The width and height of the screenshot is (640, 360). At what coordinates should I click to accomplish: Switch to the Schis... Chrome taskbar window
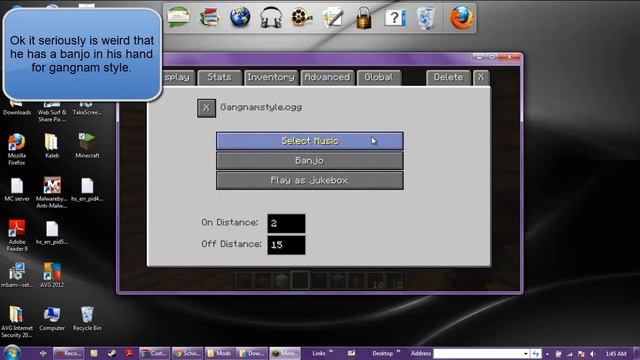pos(187,353)
